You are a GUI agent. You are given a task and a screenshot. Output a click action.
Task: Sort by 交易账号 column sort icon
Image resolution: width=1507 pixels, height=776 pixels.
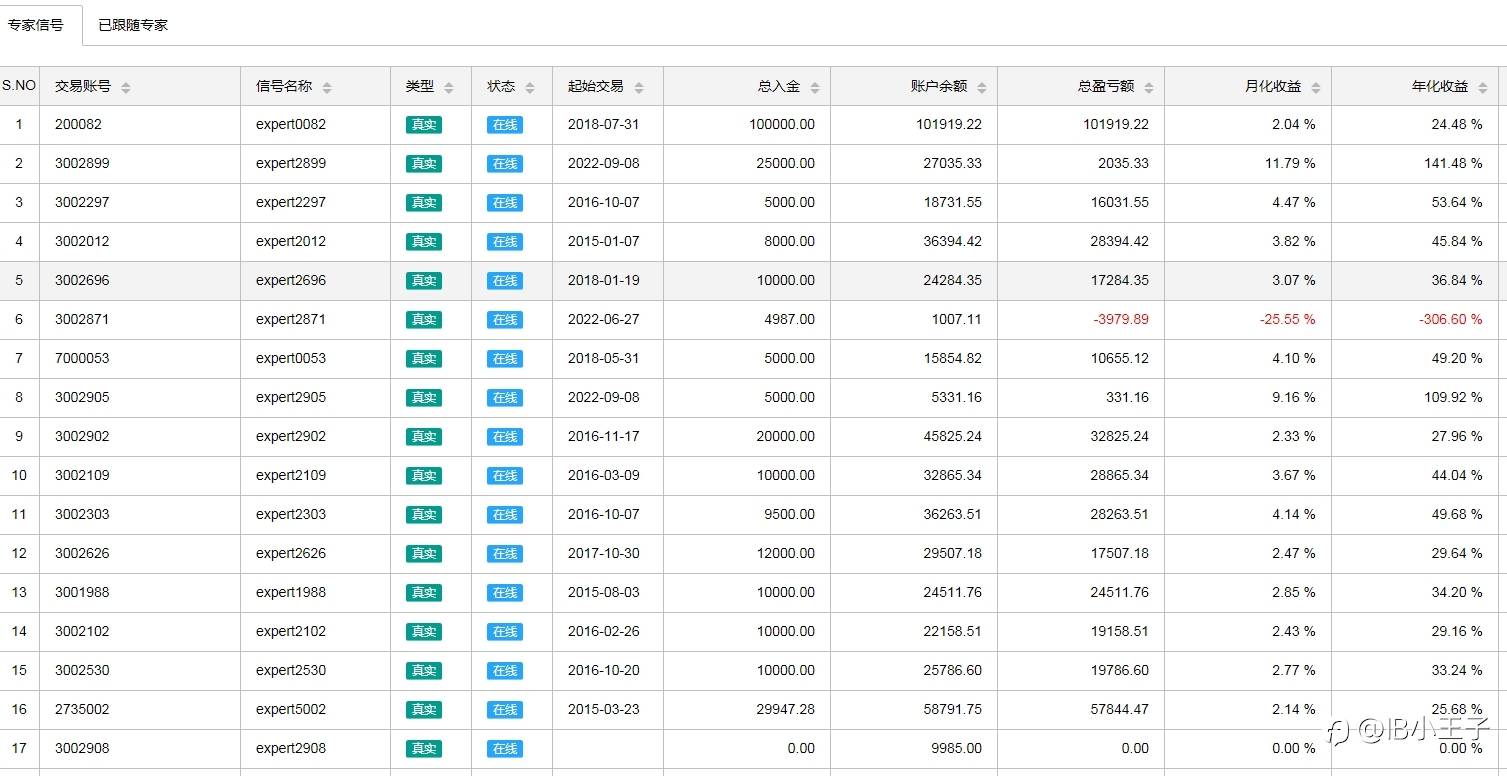[x=126, y=88]
